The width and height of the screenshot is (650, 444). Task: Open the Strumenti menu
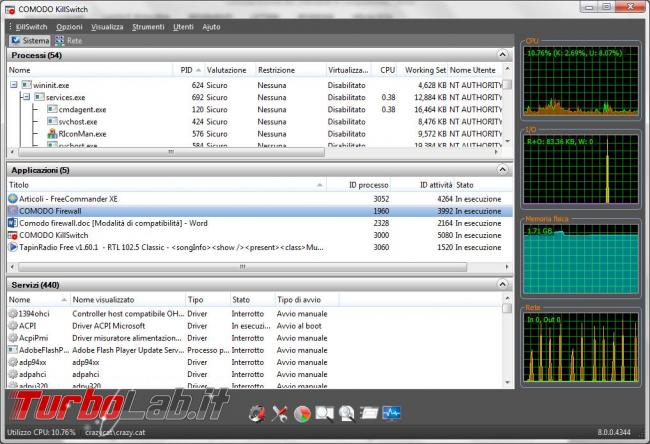(x=148, y=27)
